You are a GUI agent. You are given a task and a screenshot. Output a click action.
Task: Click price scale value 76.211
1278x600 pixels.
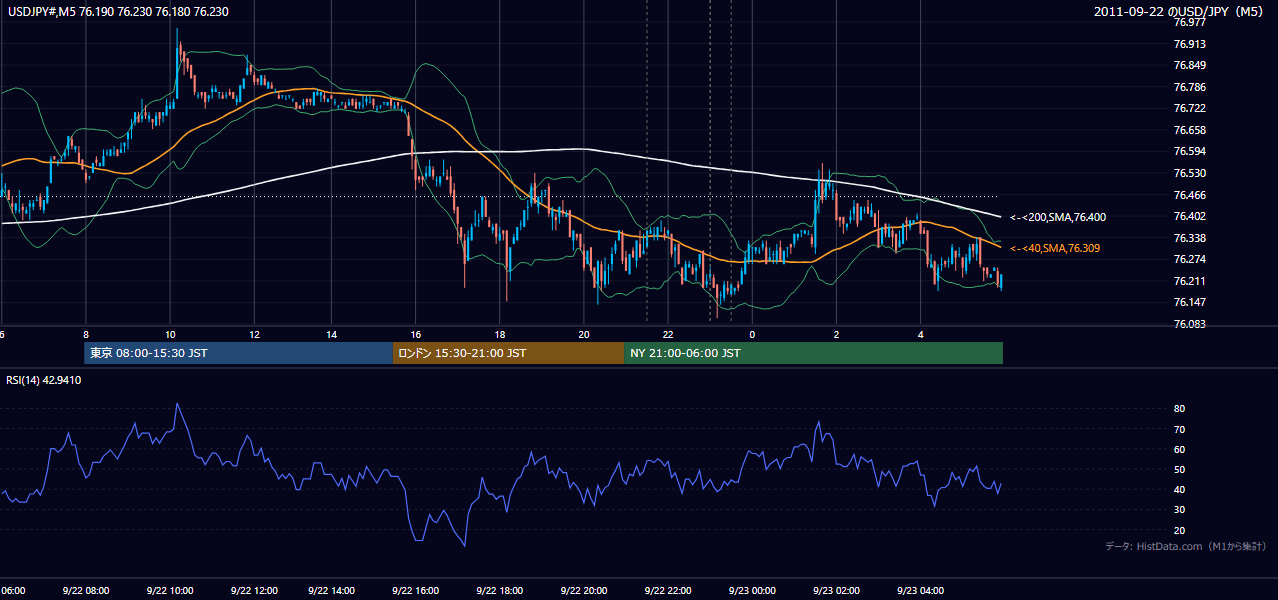(x=1190, y=281)
